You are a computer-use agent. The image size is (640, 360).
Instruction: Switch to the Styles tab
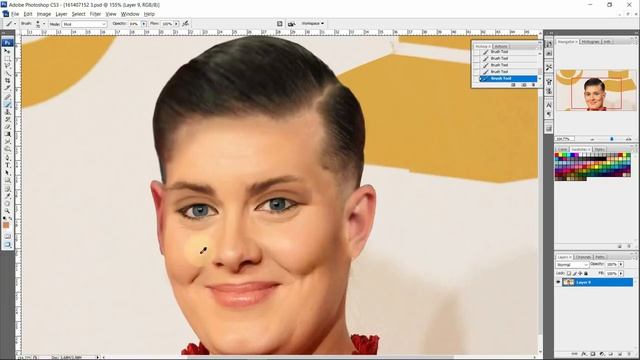[599, 149]
